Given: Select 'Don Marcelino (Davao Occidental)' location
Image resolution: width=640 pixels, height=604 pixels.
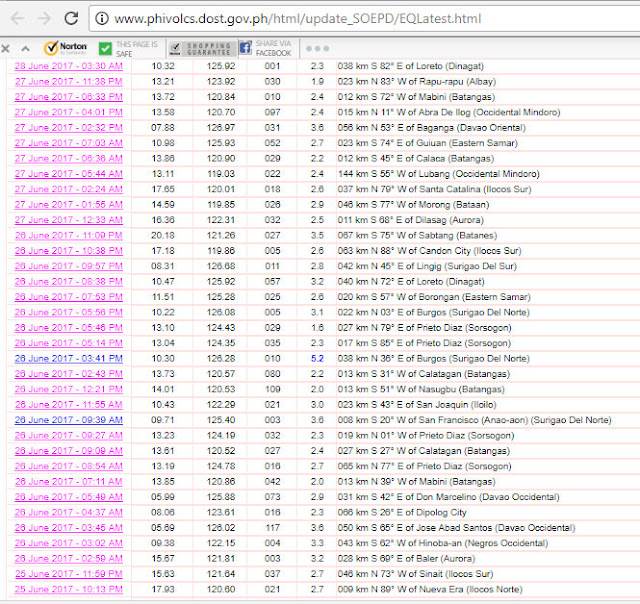Looking at the screenshot, I should [x=488, y=497].
